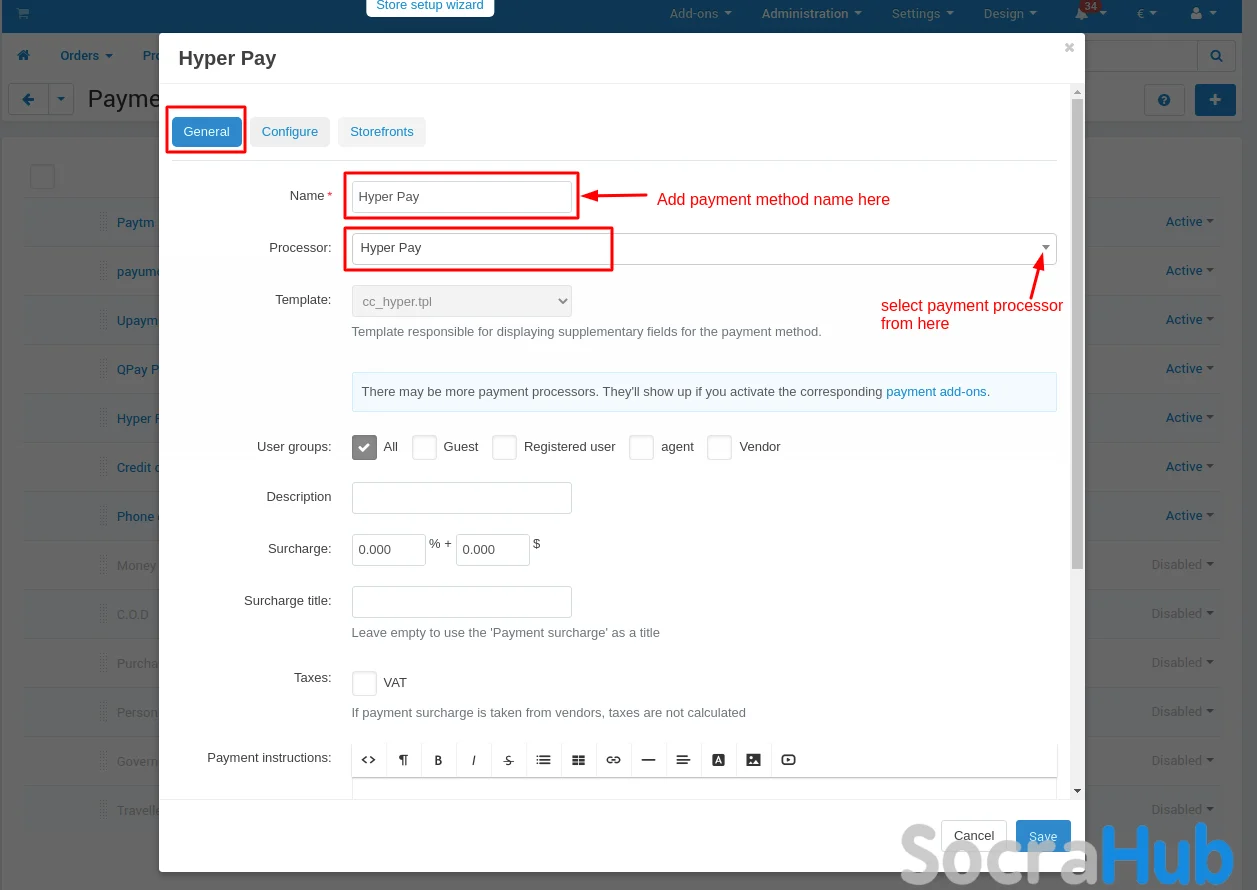Click scrollbar down arrow in dialog
The height and width of the screenshot is (890, 1257).
(1077, 791)
